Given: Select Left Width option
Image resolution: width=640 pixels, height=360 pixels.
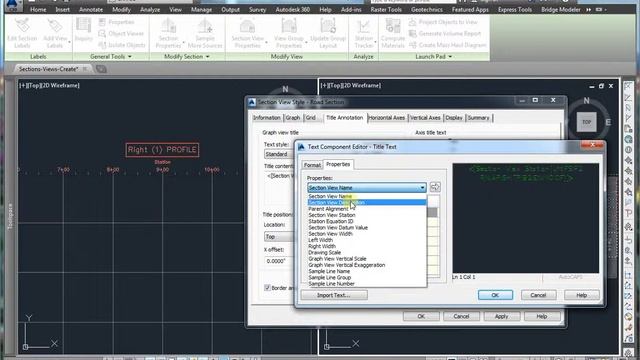Looking at the screenshot, I should (367, 240).
